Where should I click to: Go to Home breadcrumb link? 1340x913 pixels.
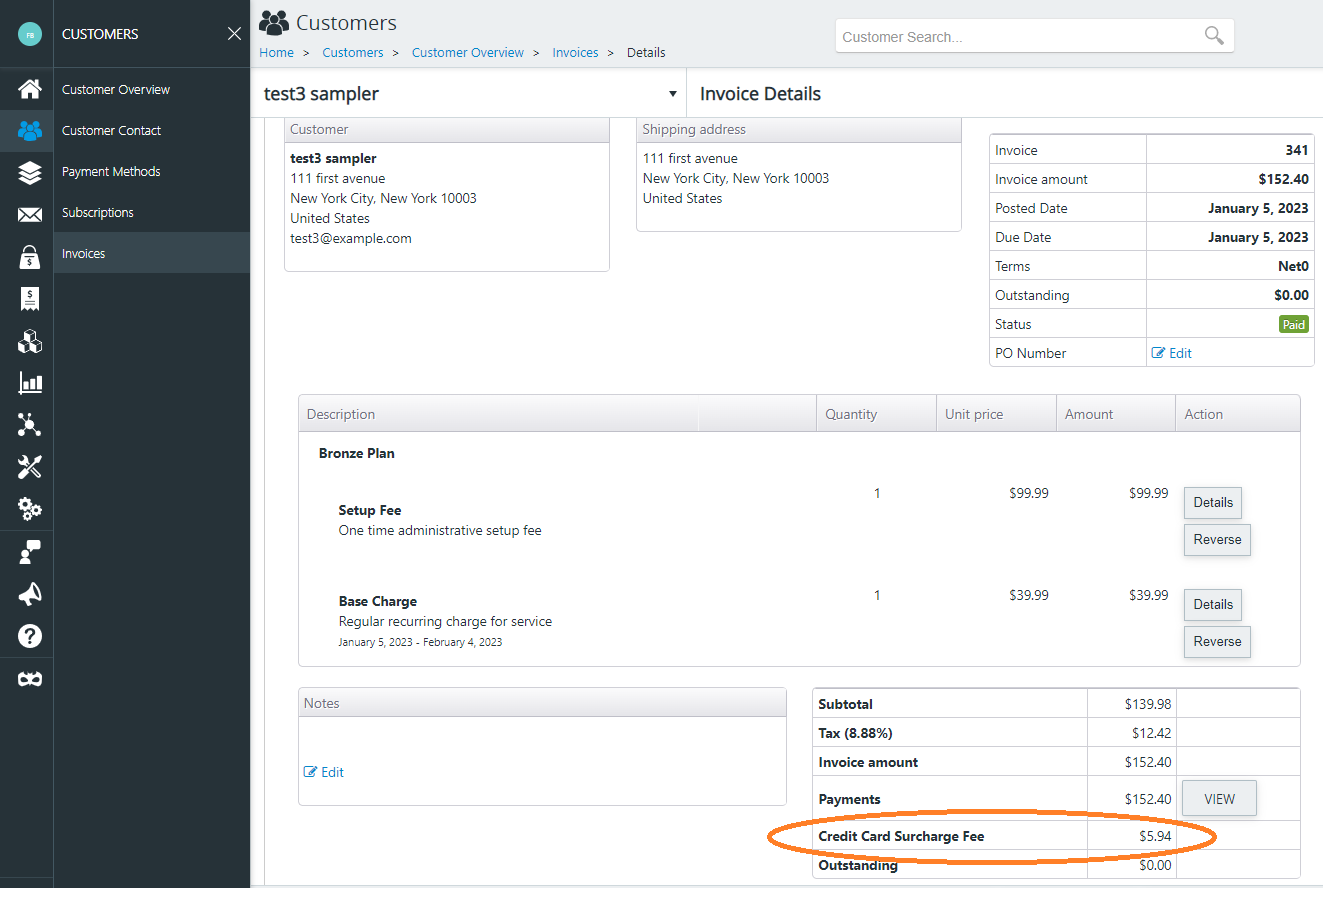(277, 53)
